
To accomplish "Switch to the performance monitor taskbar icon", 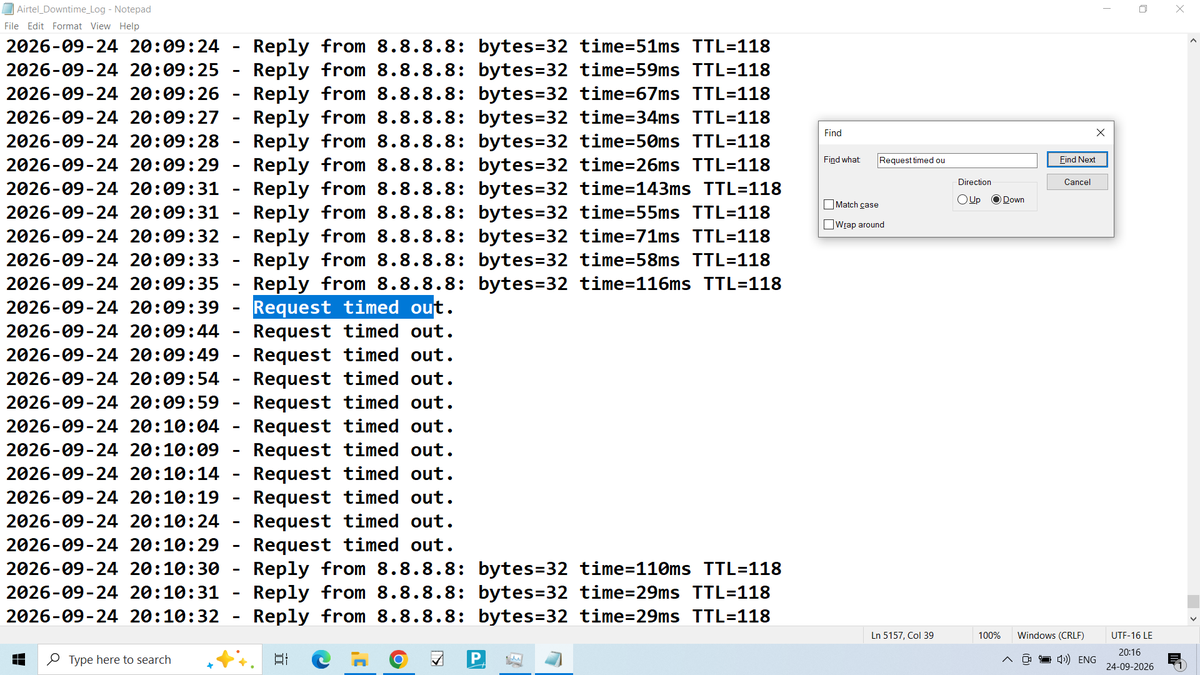I will tap(514, 660).
